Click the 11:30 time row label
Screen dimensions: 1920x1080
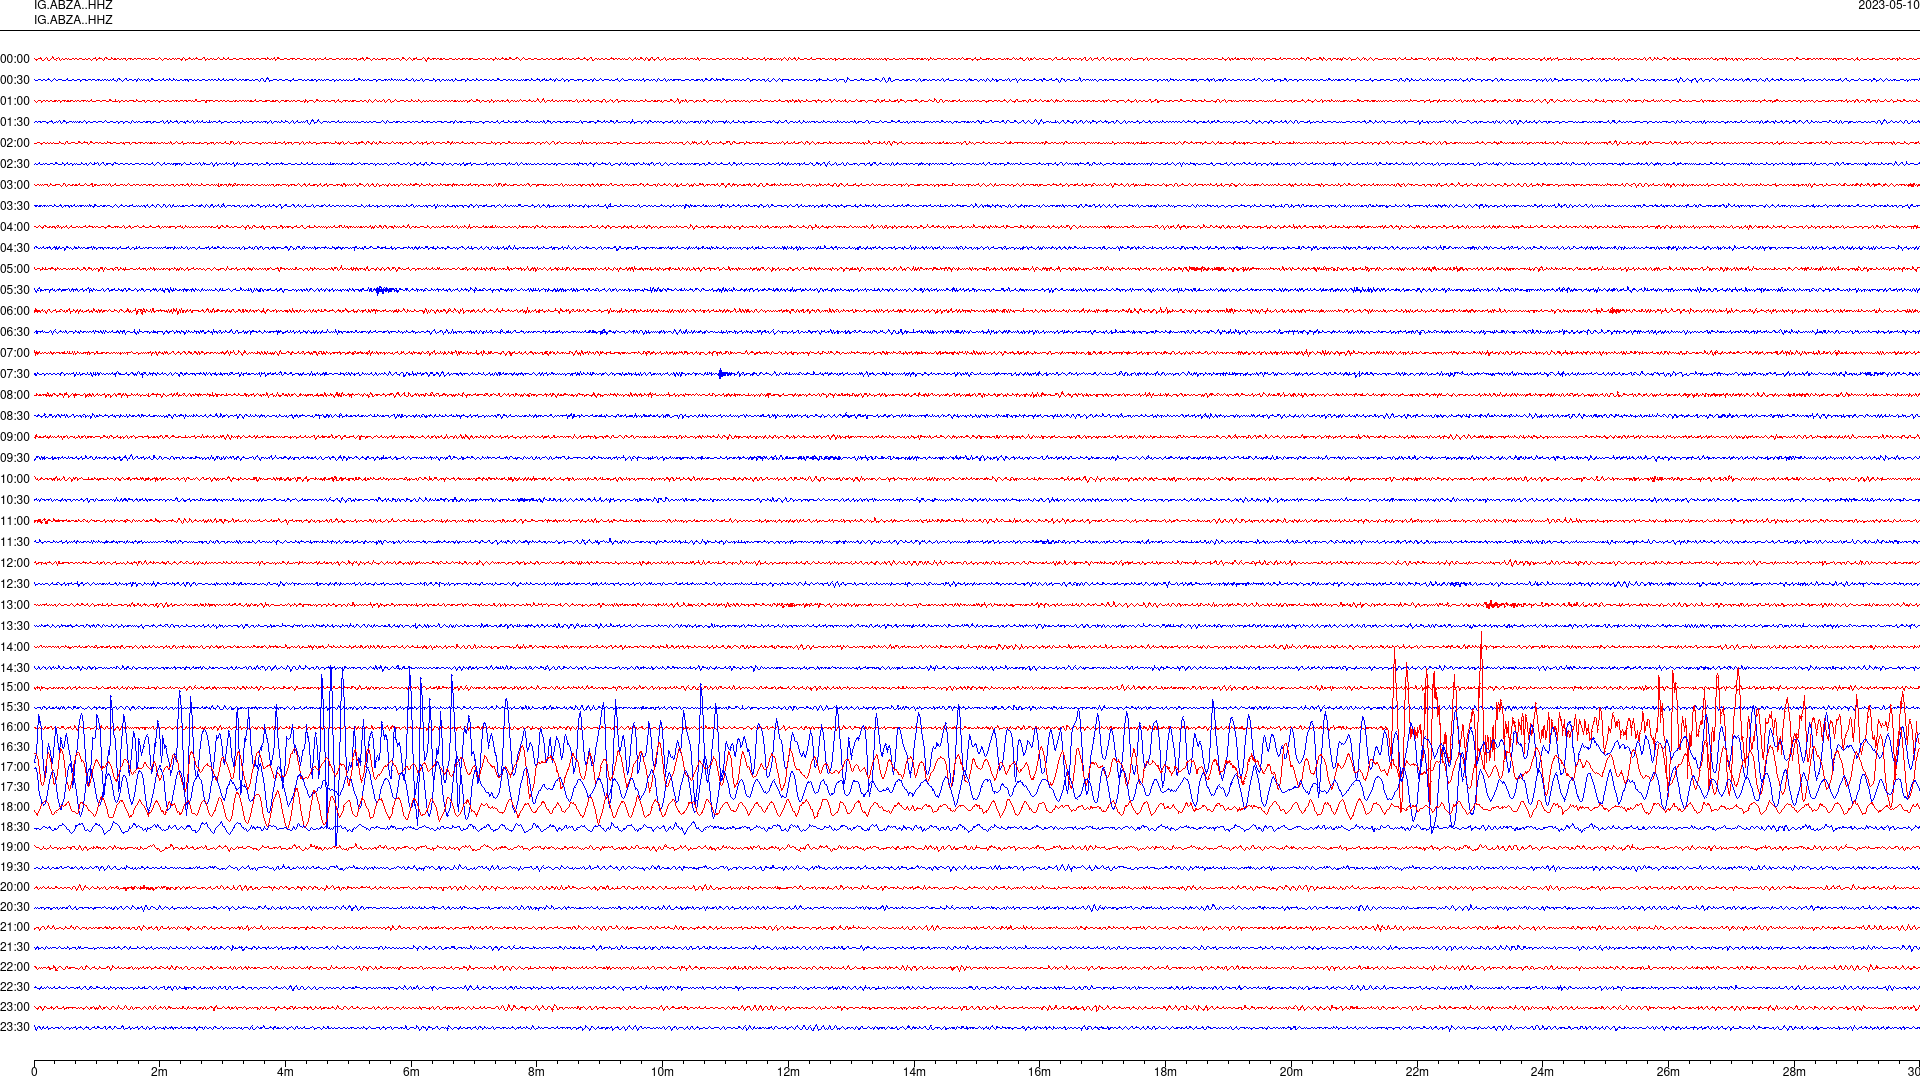tap(15, 542)
